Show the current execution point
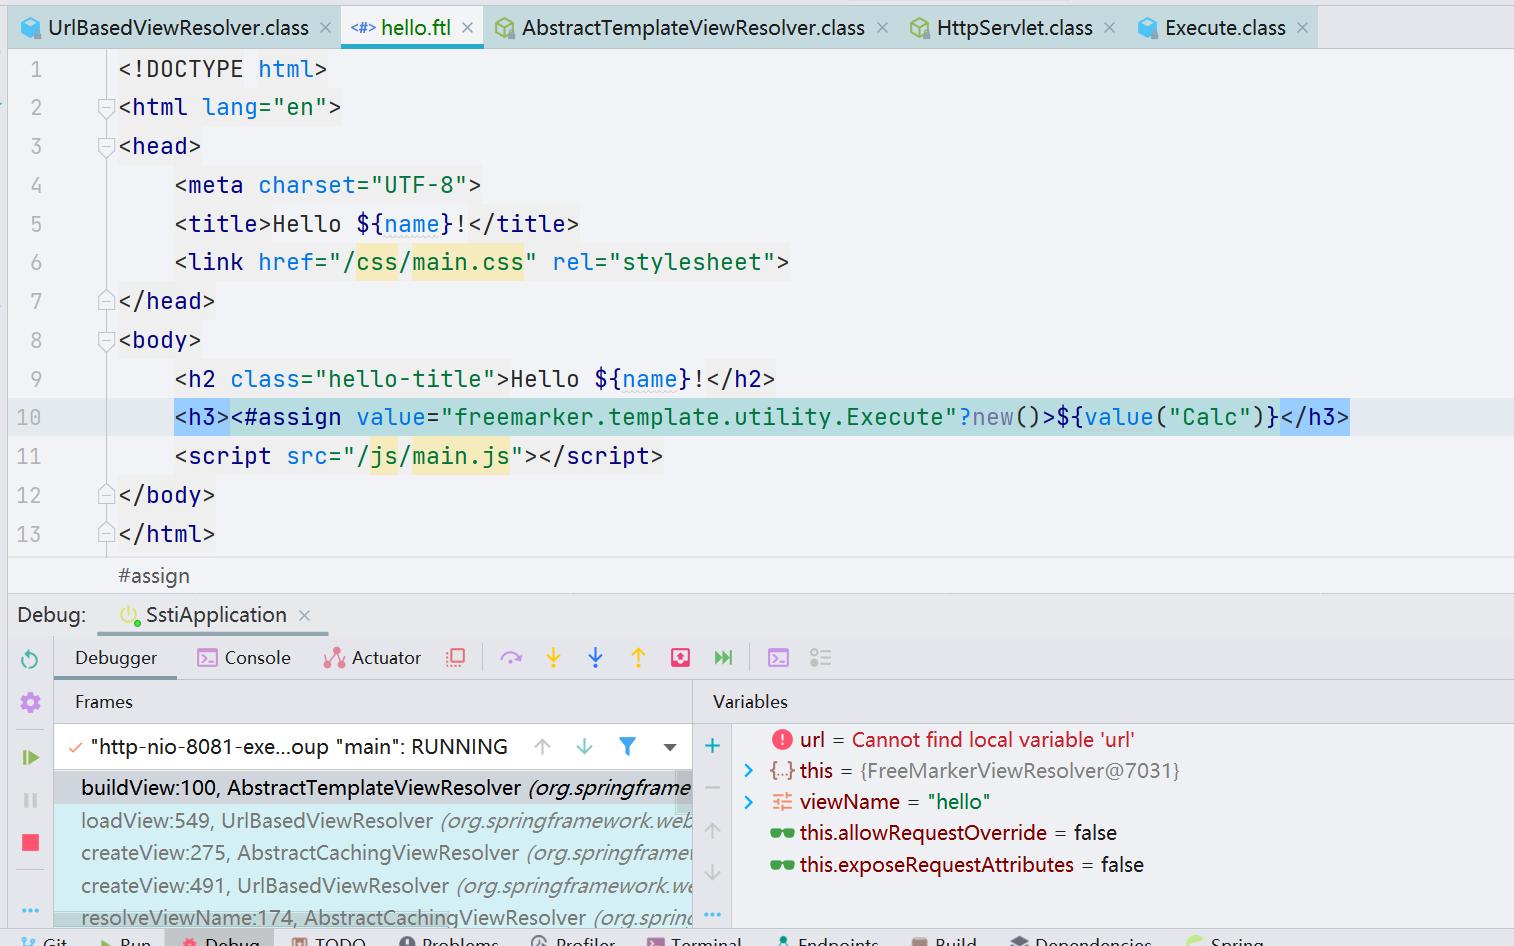 pos(456,657)
